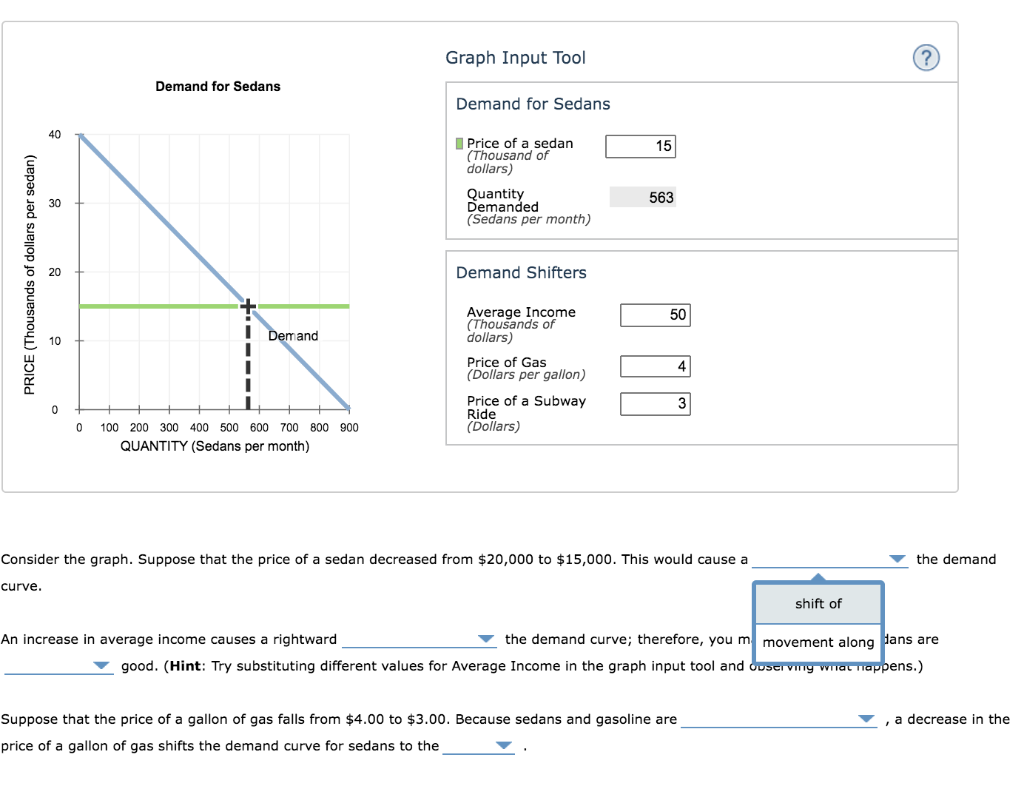Image resolution: width=1024 pixels, height=786 pixels.
Task: Click the crosshair intersection point on the graph
Action: point(246,305)
